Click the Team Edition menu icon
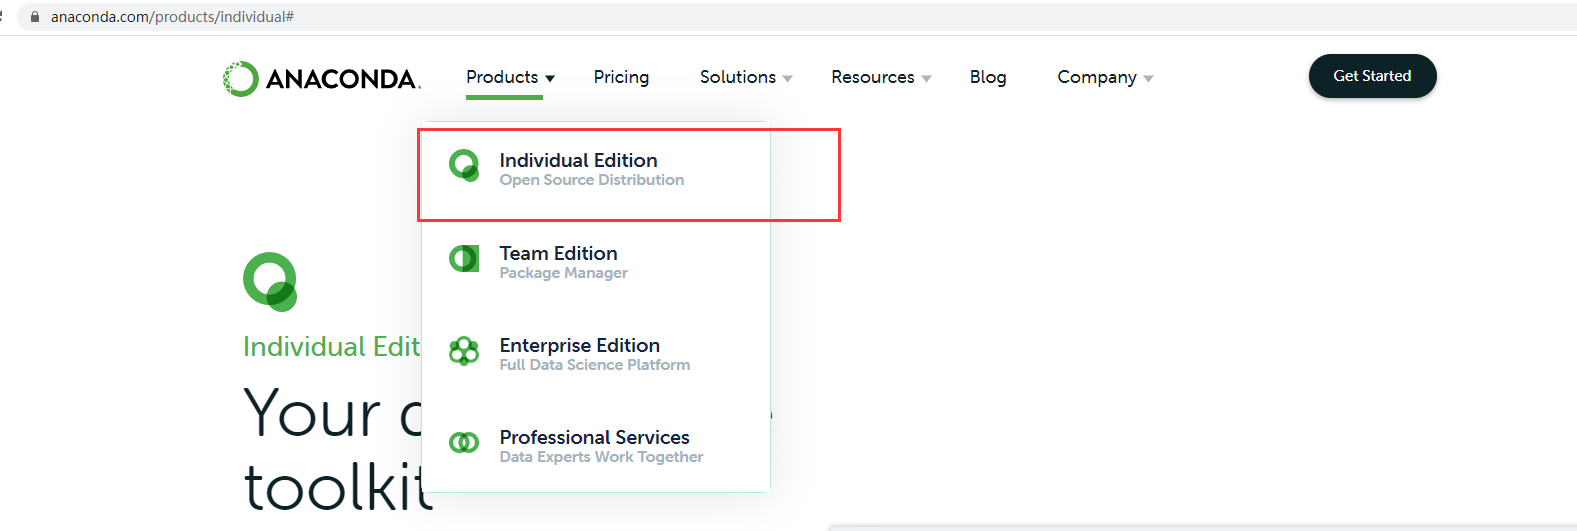Image resolution: width=1577 pixels, height=531 pixels. [x=464, y=259]
